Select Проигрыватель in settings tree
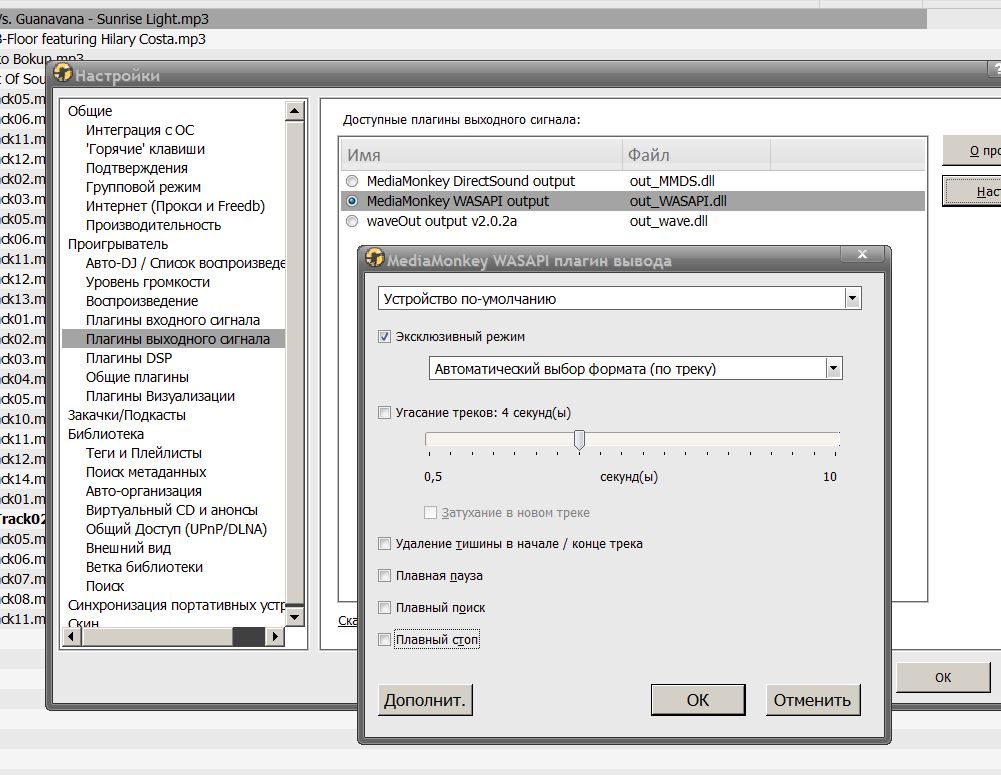The image size is (1001, 775). point(118,245)
